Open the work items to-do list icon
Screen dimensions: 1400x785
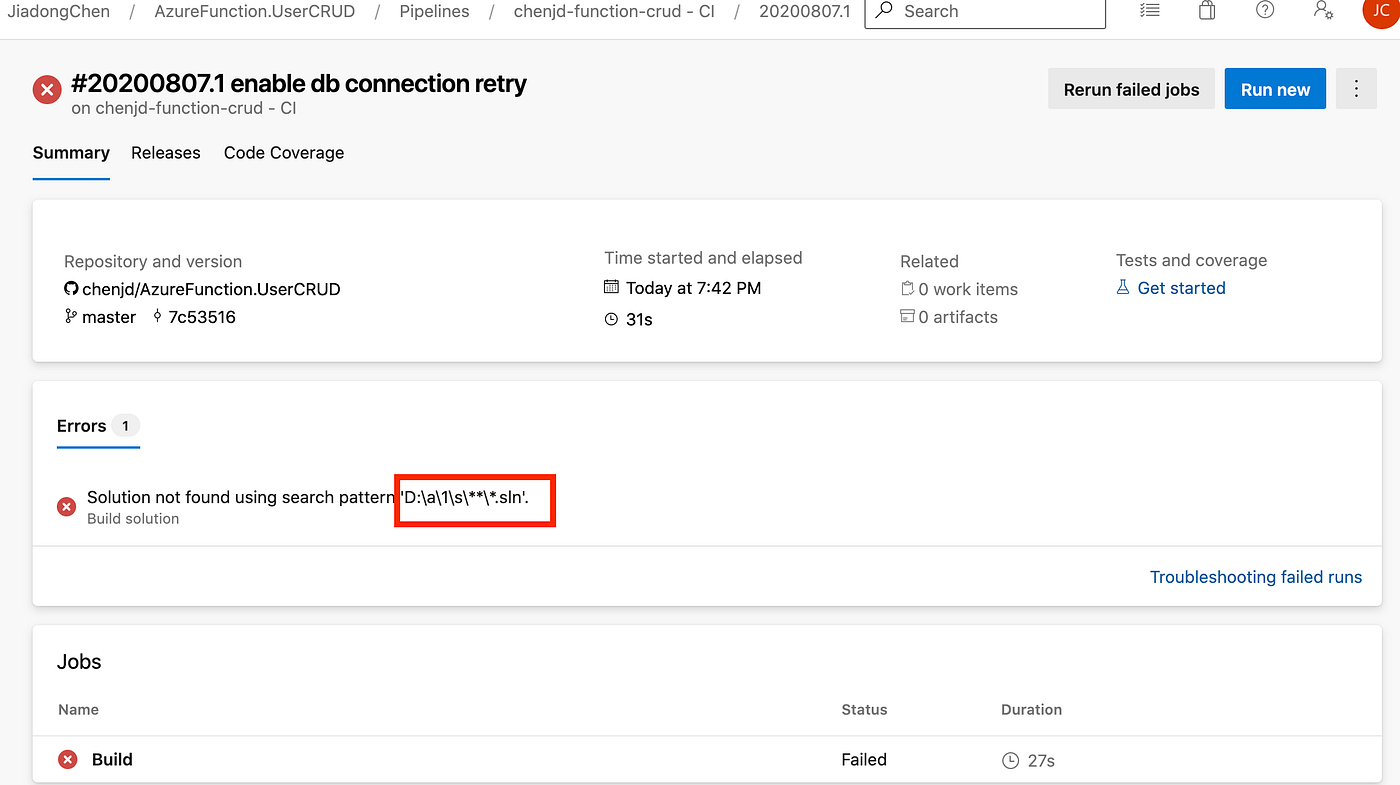[x=1149, y=11]
